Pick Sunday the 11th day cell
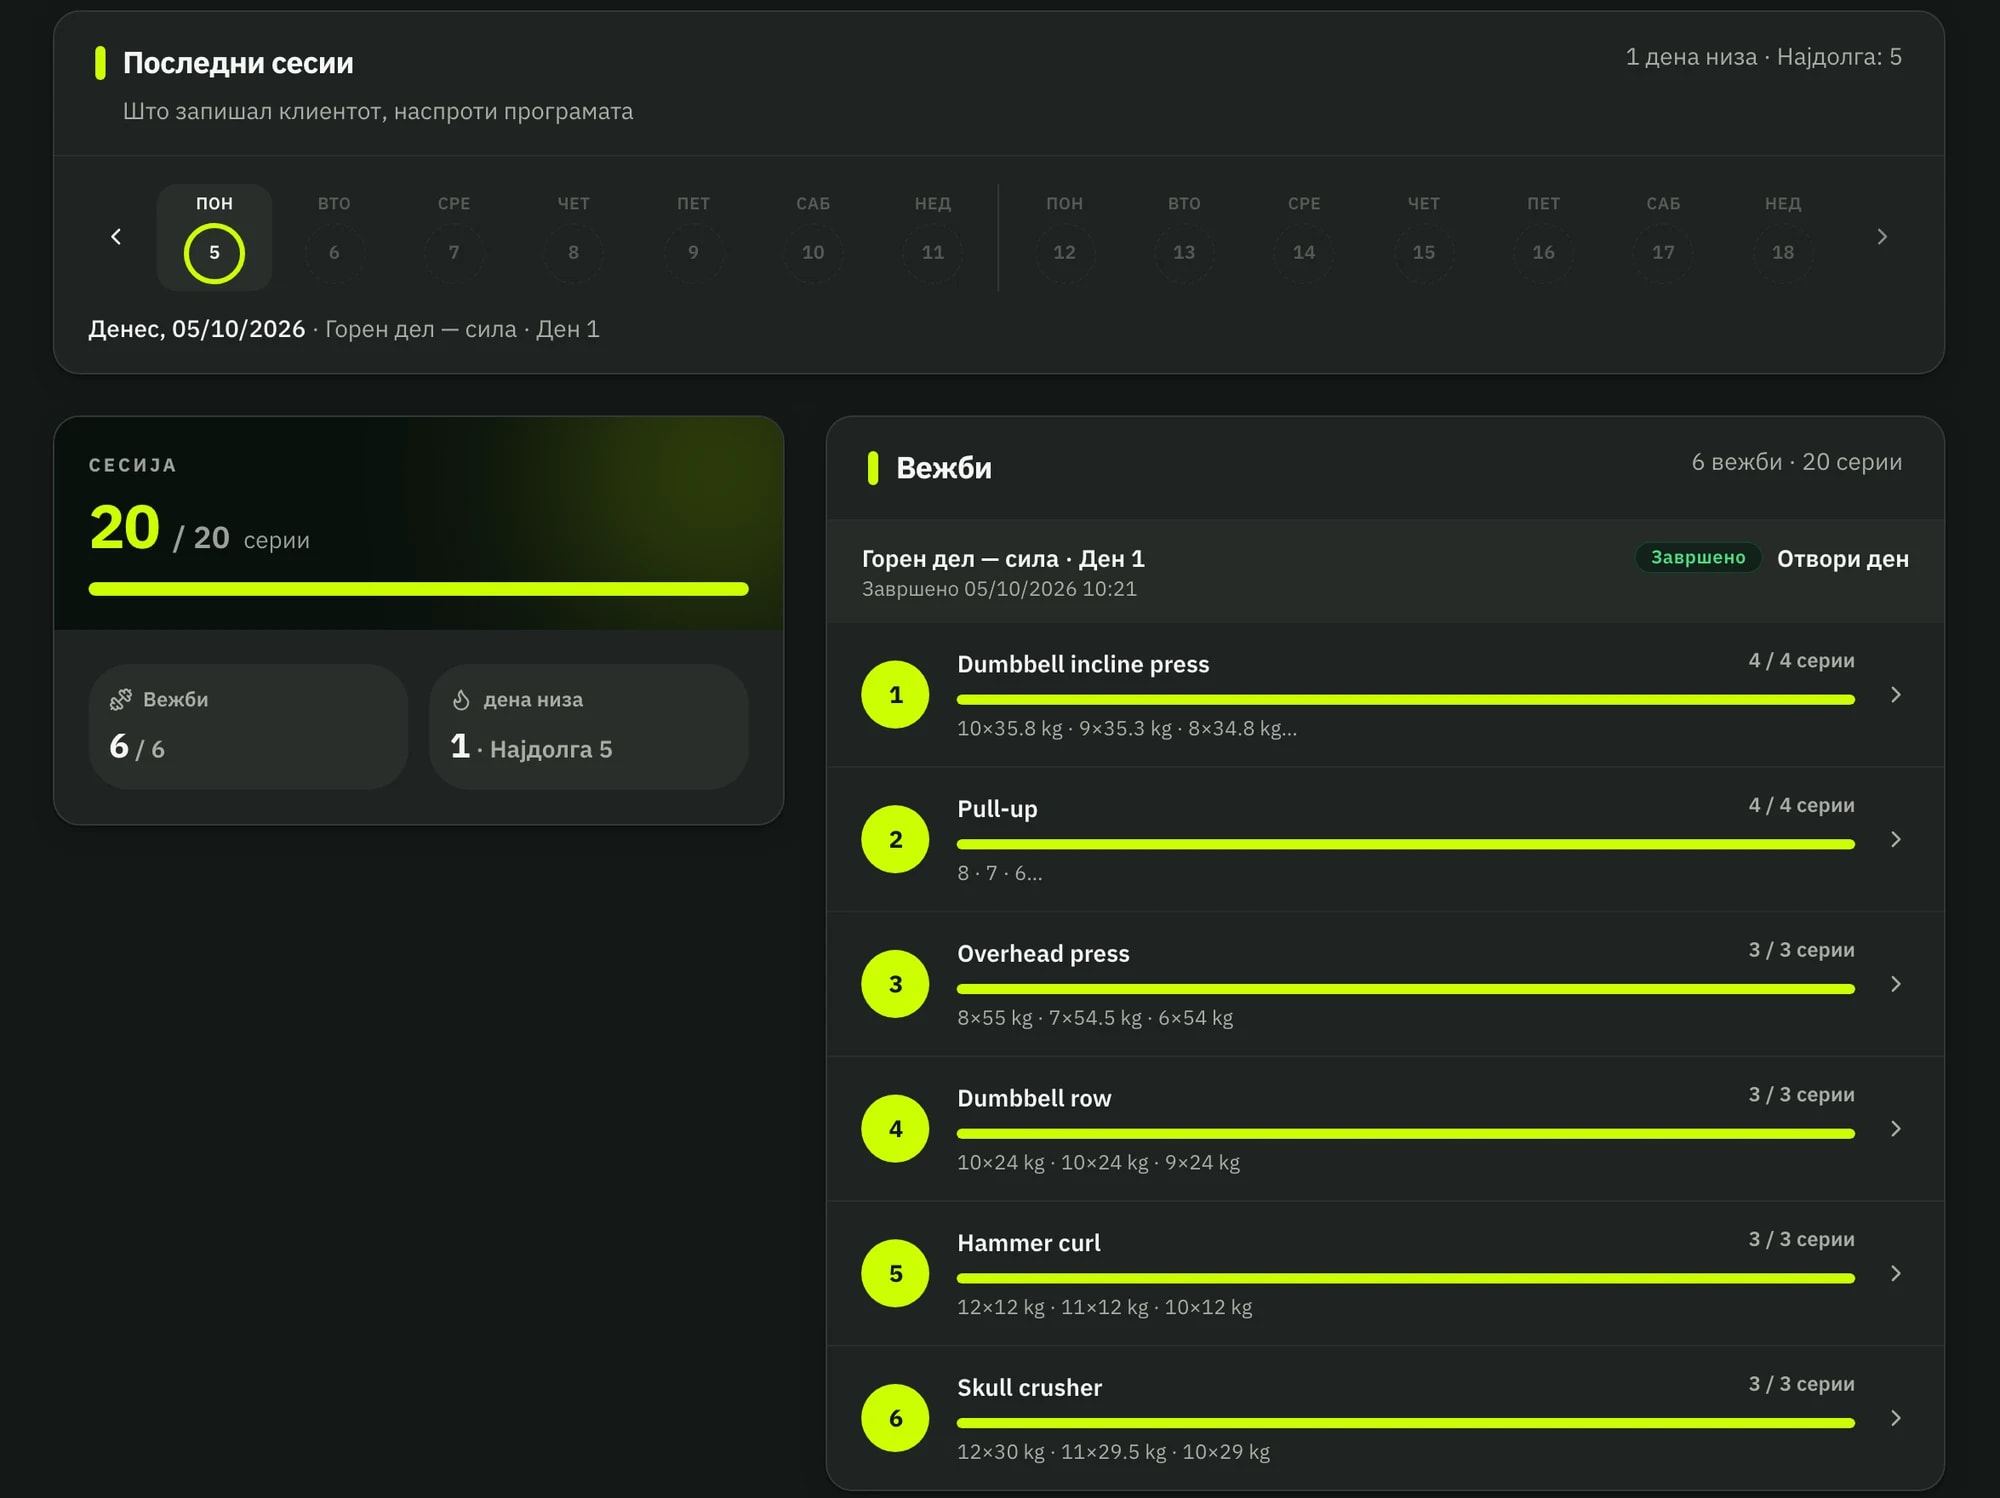 [933, 237]
